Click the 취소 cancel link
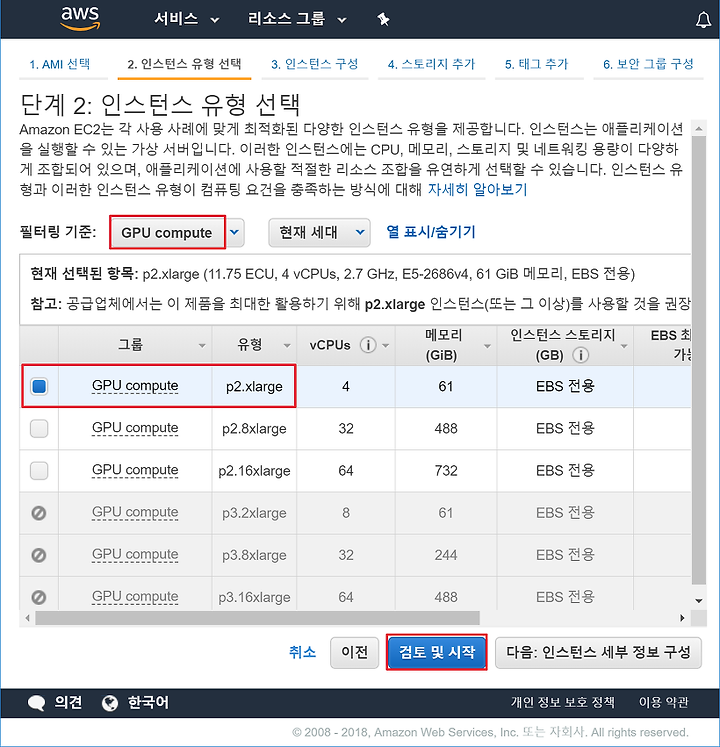The height and width of the screenshot is (747, 720). point(303,652)
